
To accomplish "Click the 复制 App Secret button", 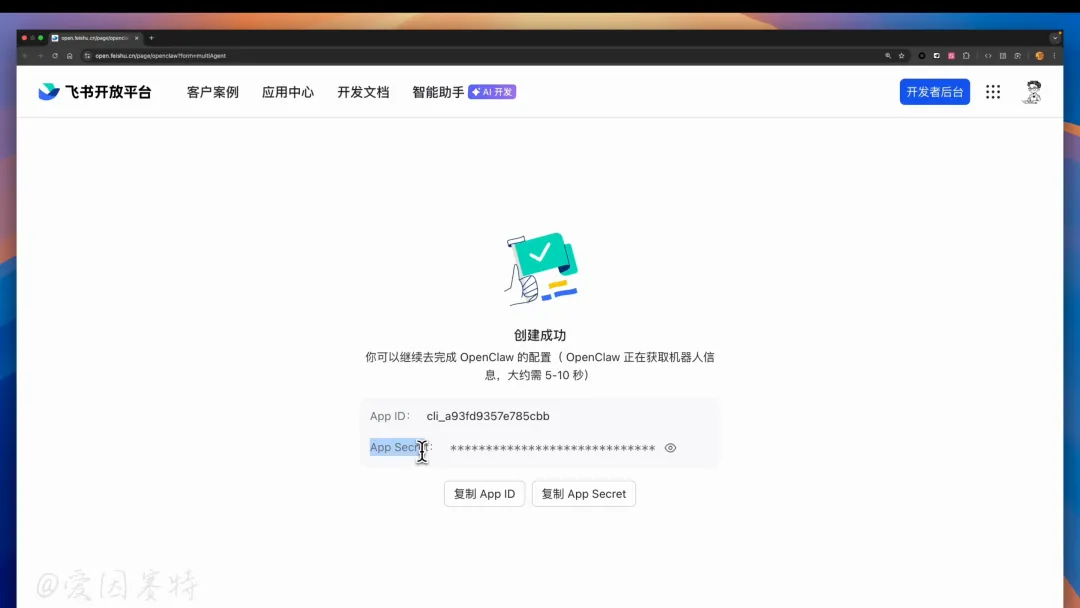I will click(x=583, y=494).
